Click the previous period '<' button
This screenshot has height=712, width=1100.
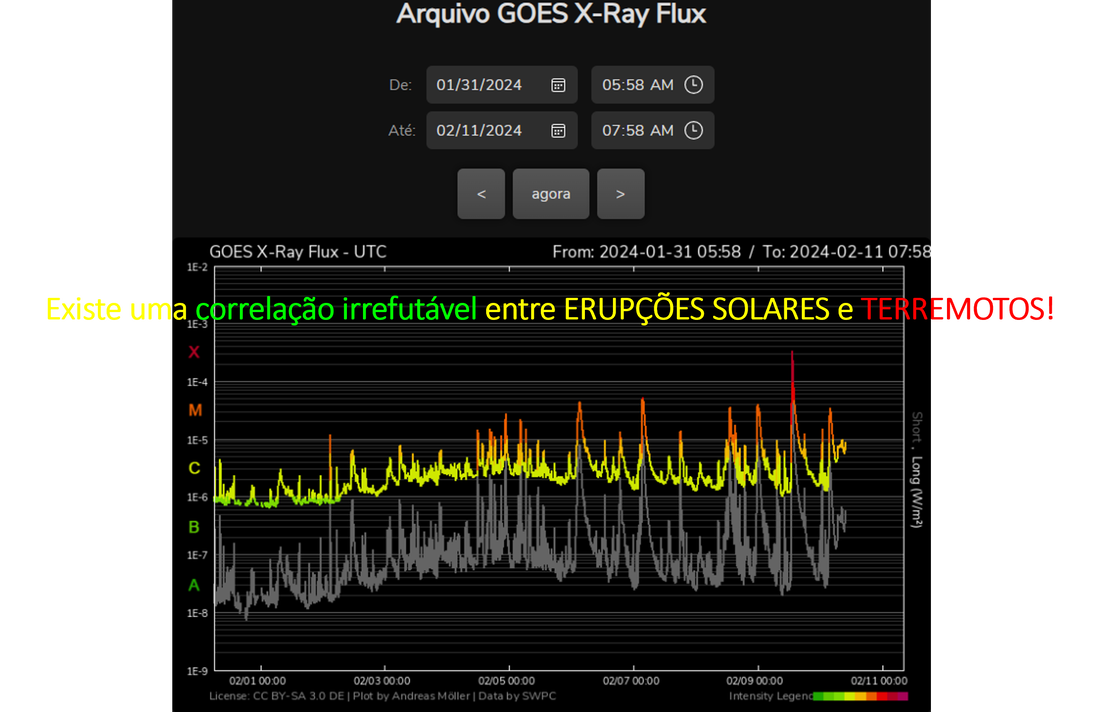tap(482, 194)
